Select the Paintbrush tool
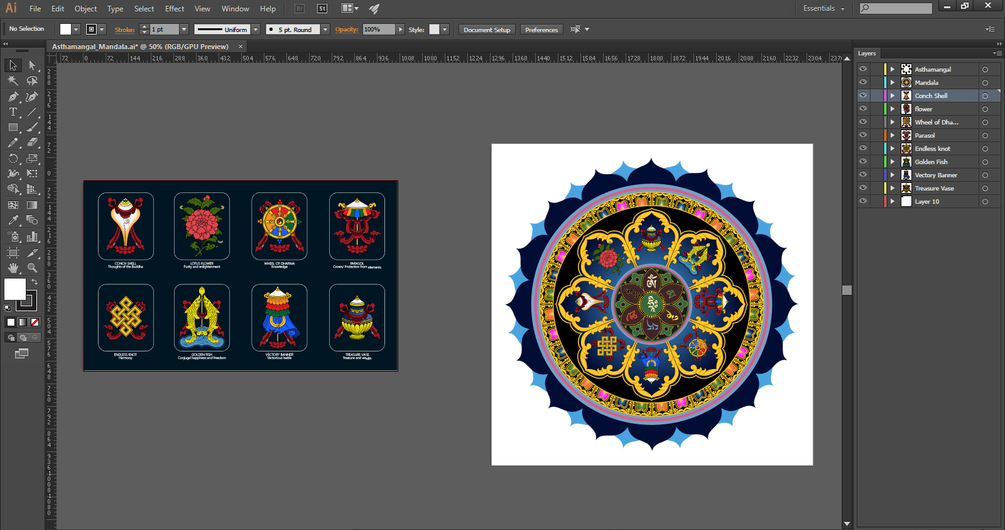 [x=31, y=128]
